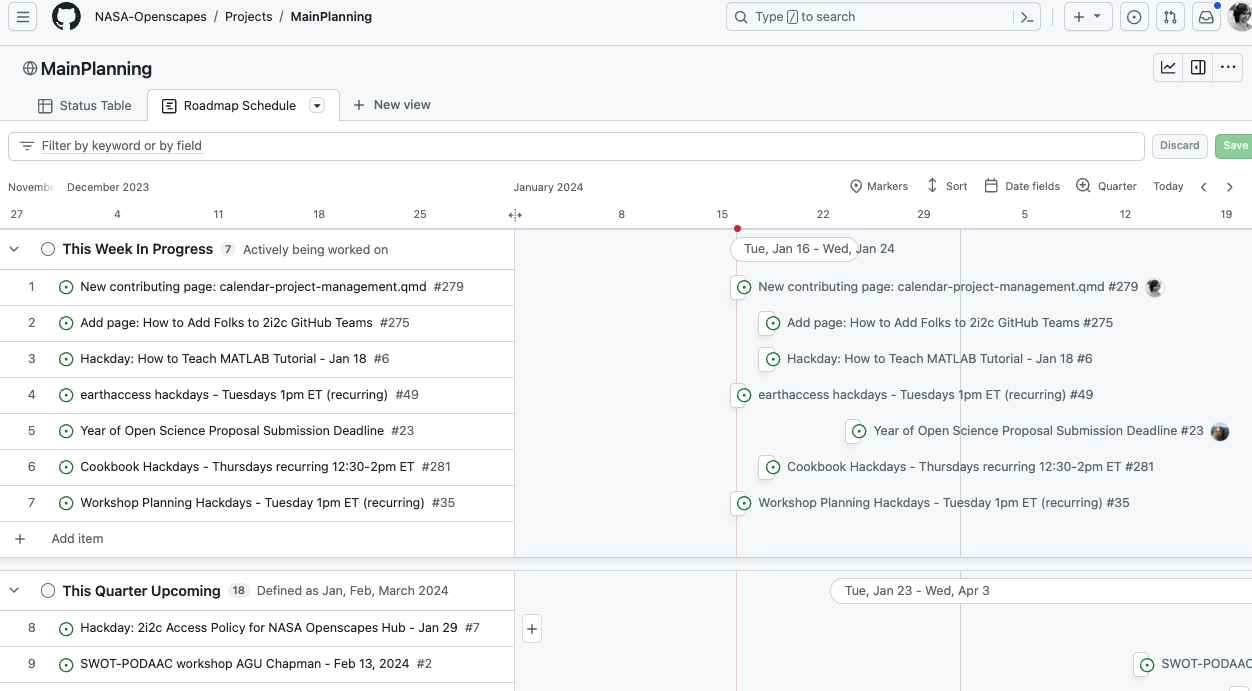Open the notifications inbox
This screenshot has height=691, width=1252.
click(x=1206, y=16)
